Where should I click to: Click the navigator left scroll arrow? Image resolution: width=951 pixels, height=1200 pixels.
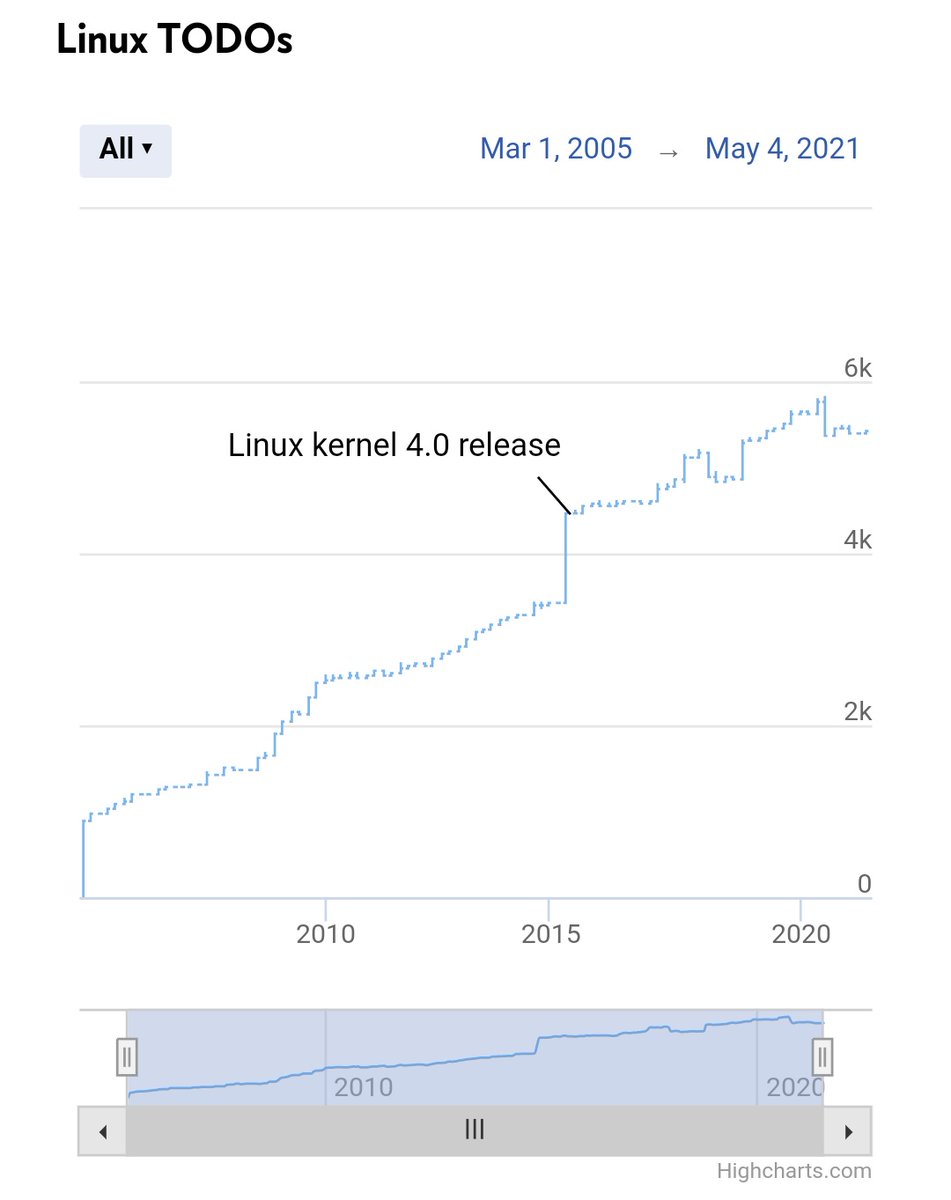(x=102, y=1132)
